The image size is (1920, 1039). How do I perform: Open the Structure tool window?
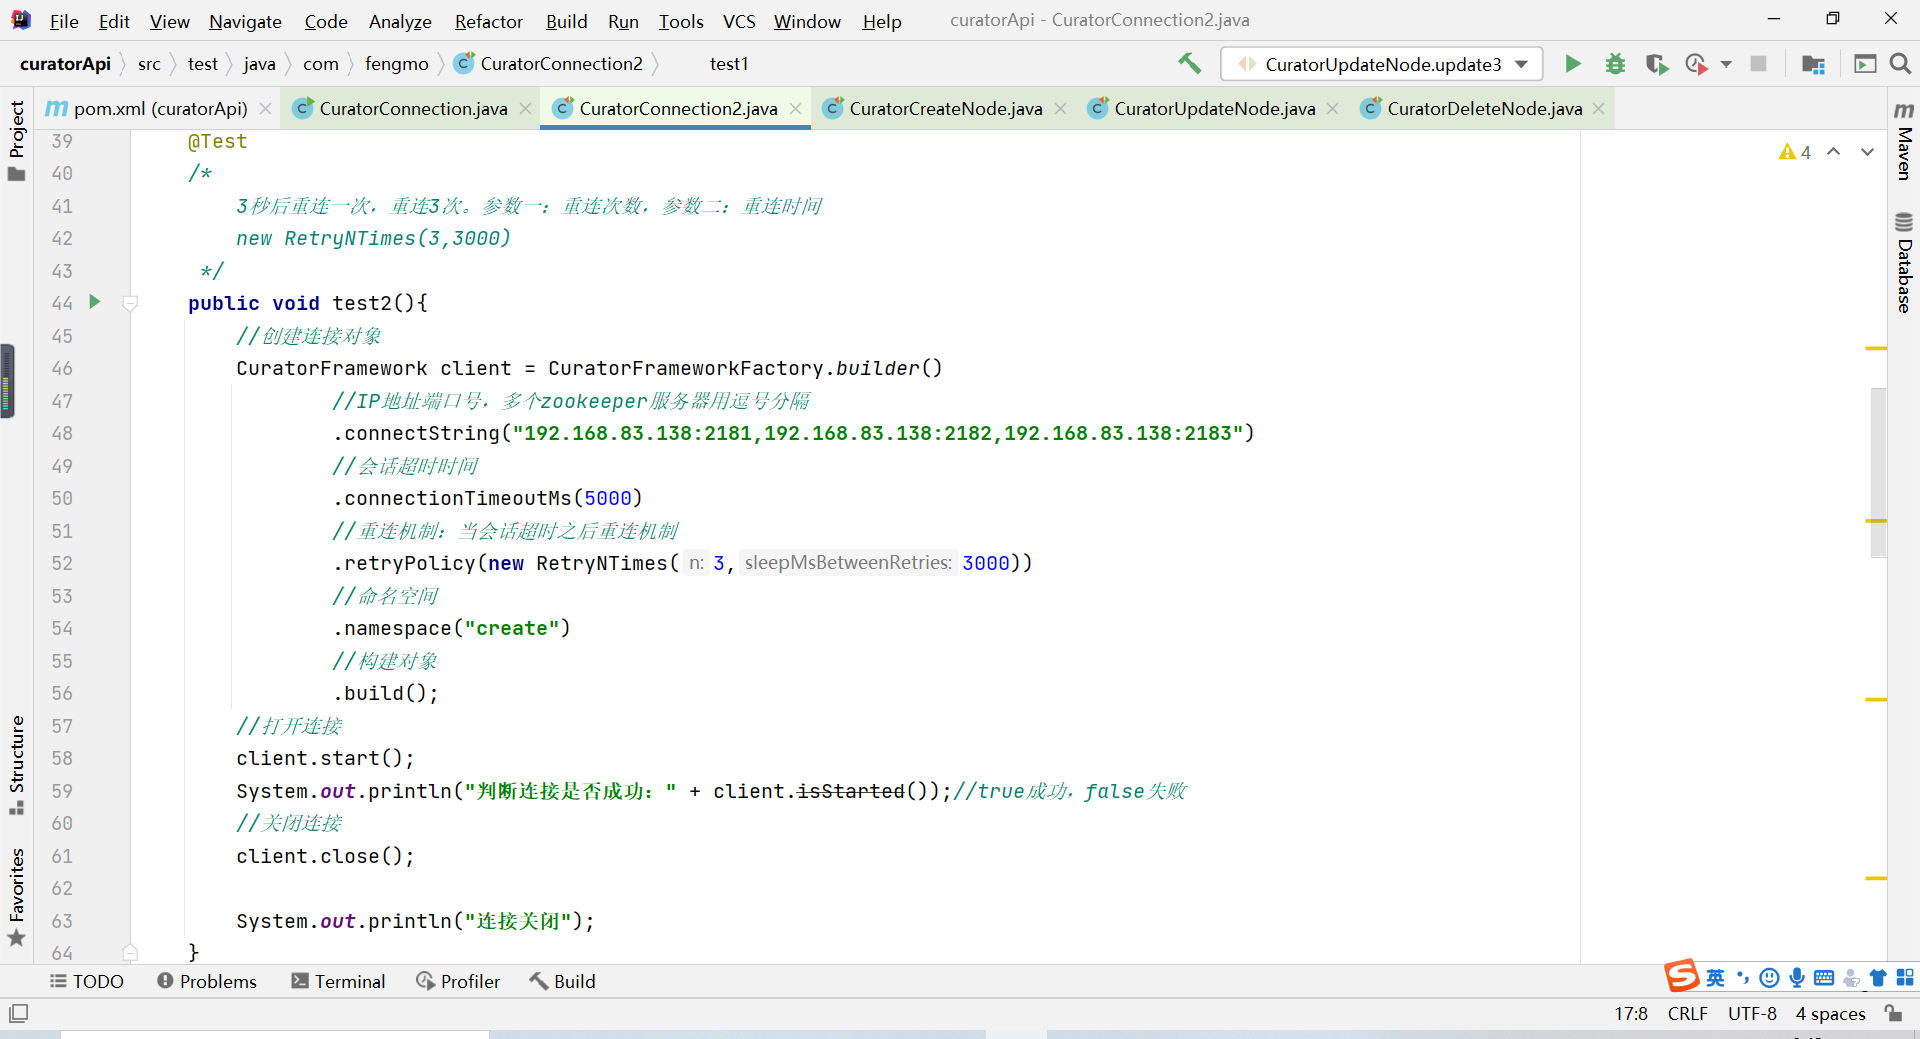(16, 765)
